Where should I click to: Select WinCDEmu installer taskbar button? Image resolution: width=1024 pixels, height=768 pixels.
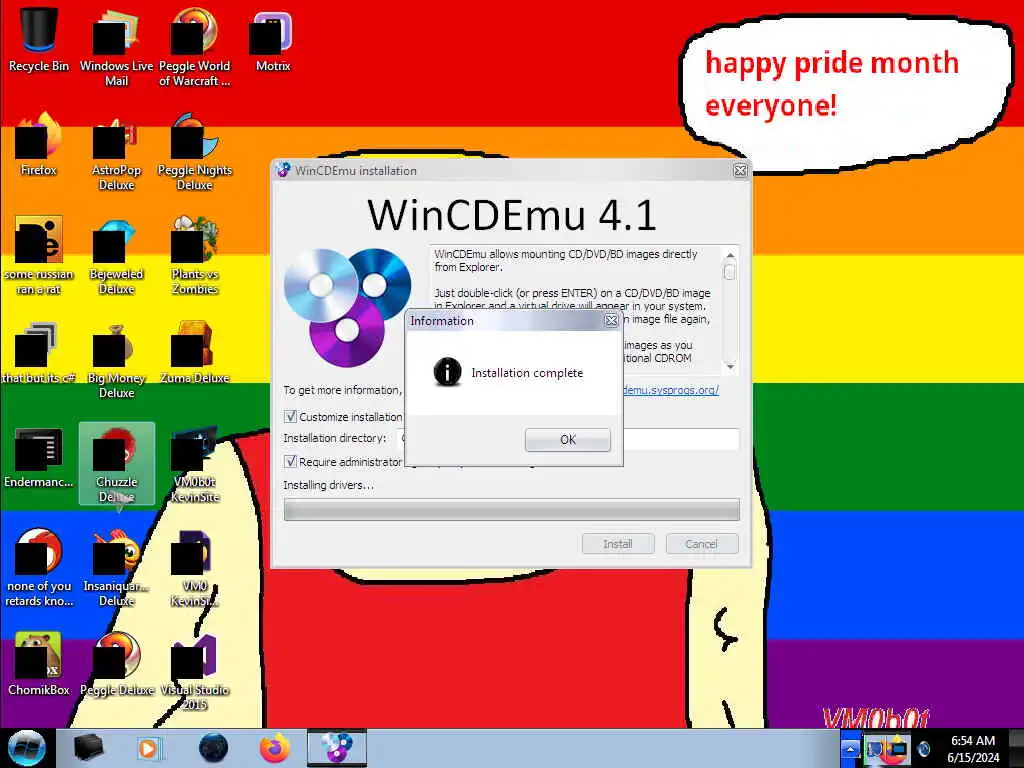click(337, 748)
